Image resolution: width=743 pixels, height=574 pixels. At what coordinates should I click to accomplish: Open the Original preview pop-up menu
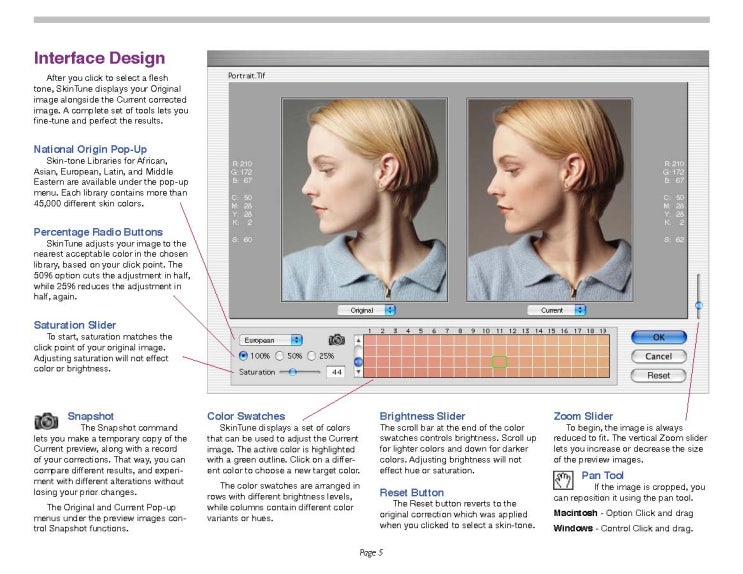(366, 310)
